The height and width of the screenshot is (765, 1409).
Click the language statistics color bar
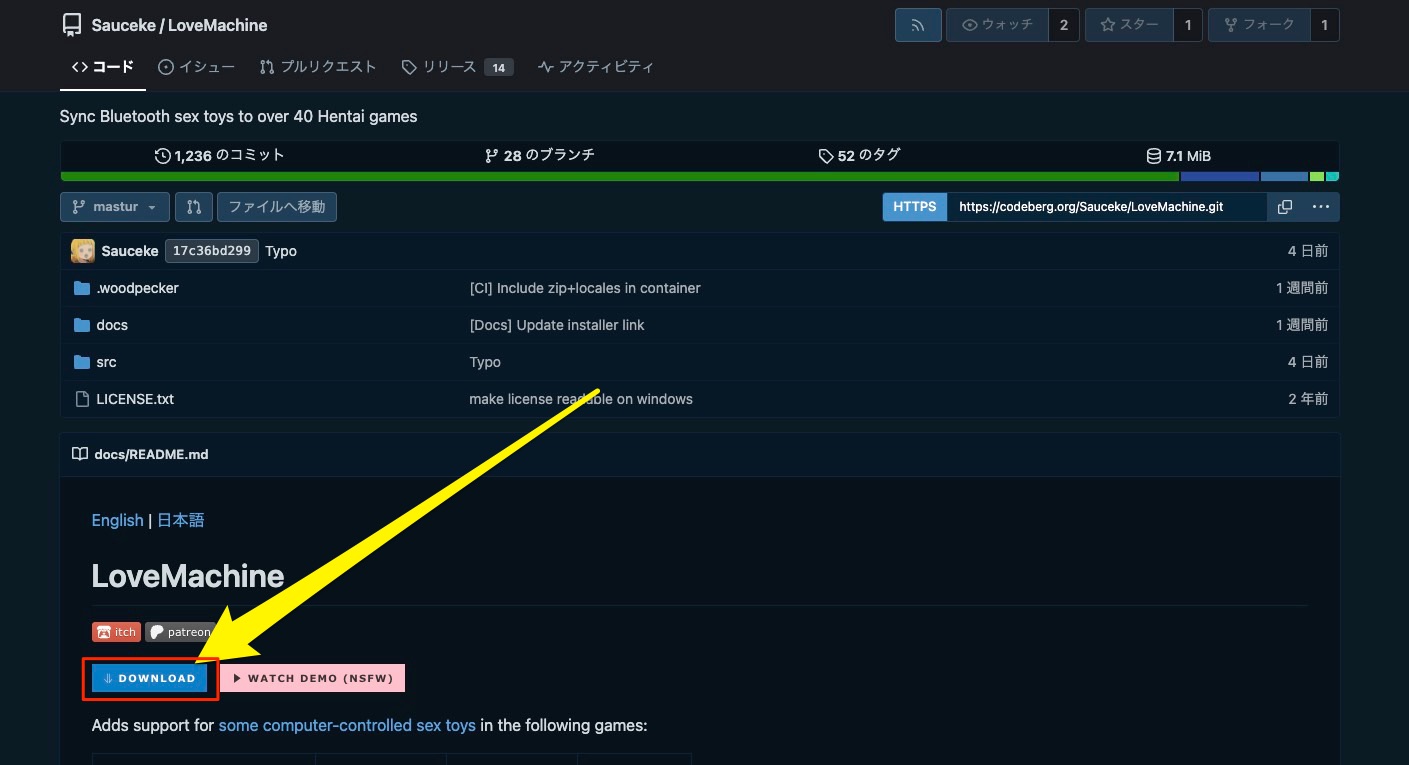coord(700,177)
